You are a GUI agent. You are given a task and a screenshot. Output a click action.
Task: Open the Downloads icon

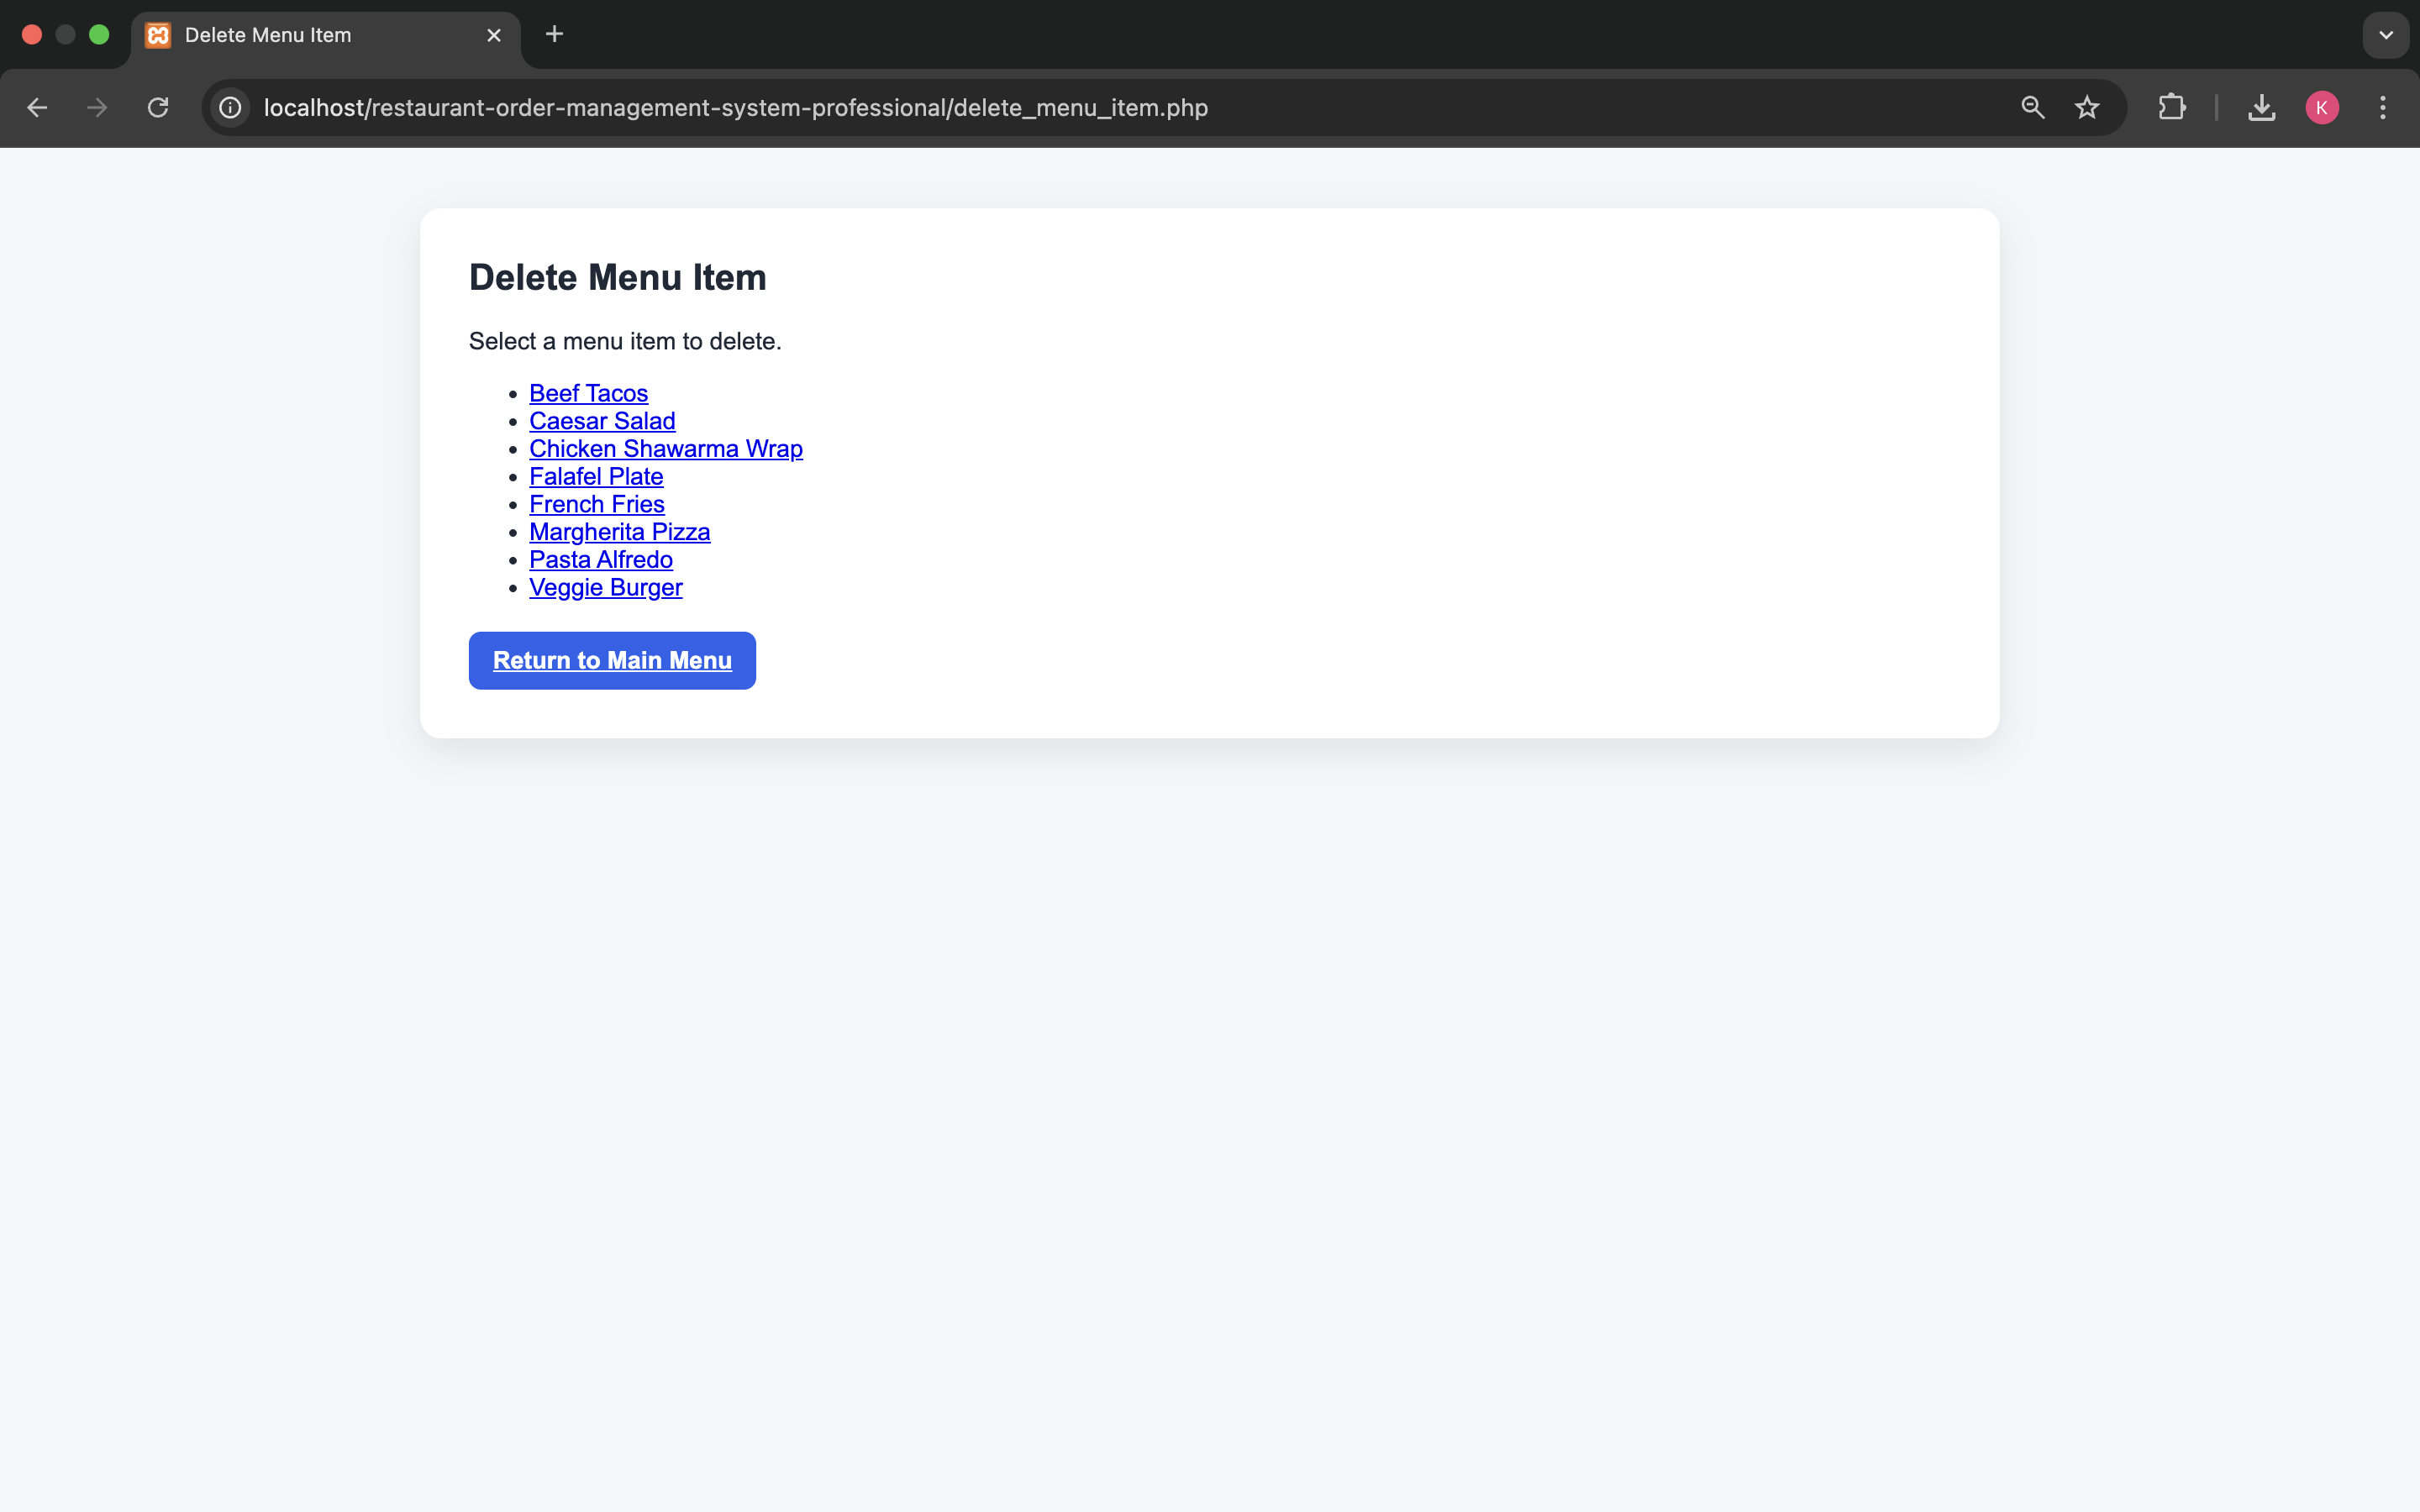(x=2261, y=107)
